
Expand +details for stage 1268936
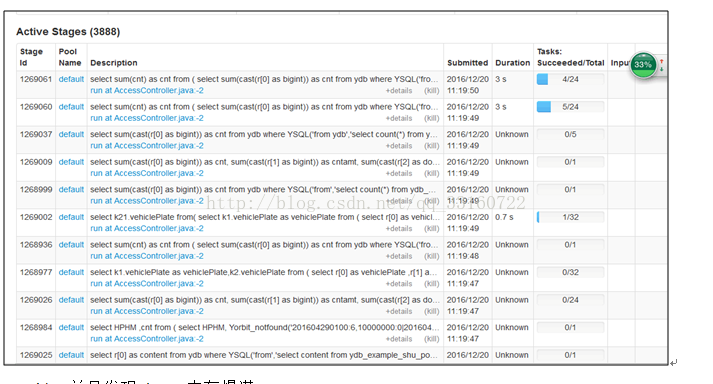pyautogui.click(x=399, y=256)
